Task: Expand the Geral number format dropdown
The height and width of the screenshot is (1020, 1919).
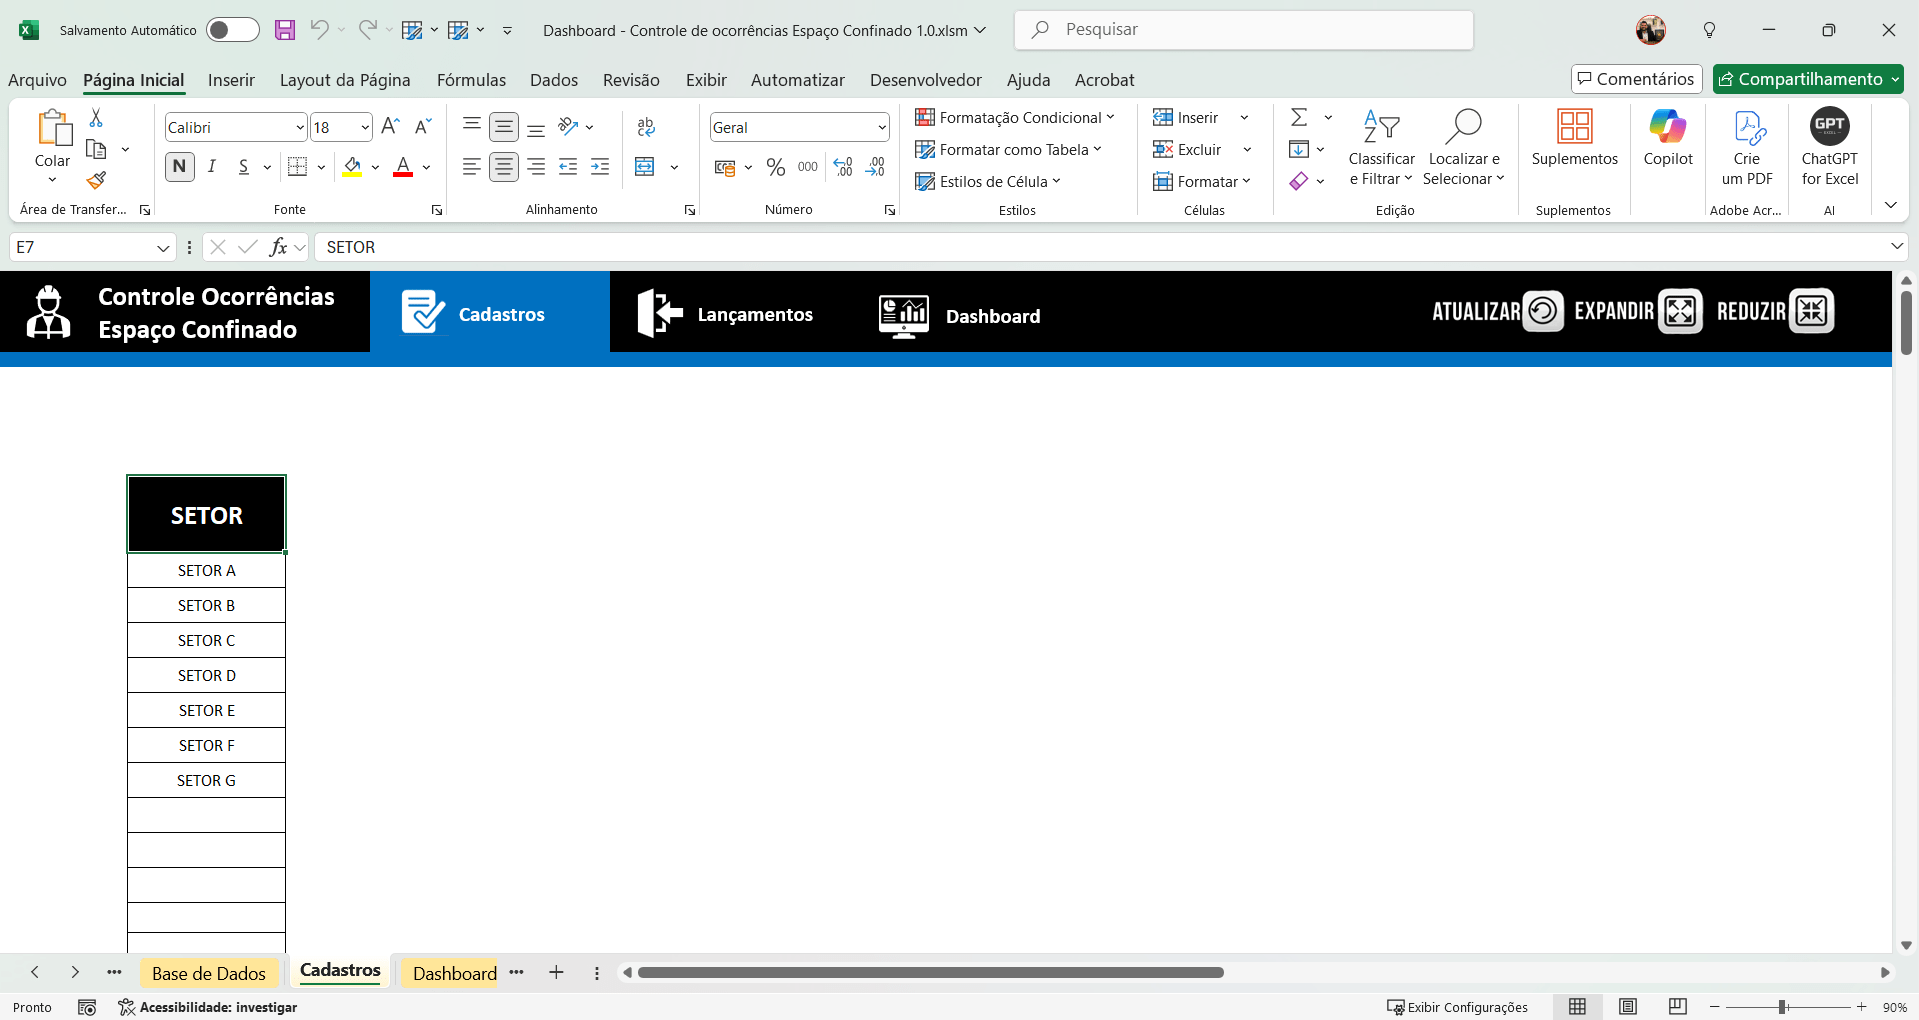Action: tap(881, 128)
